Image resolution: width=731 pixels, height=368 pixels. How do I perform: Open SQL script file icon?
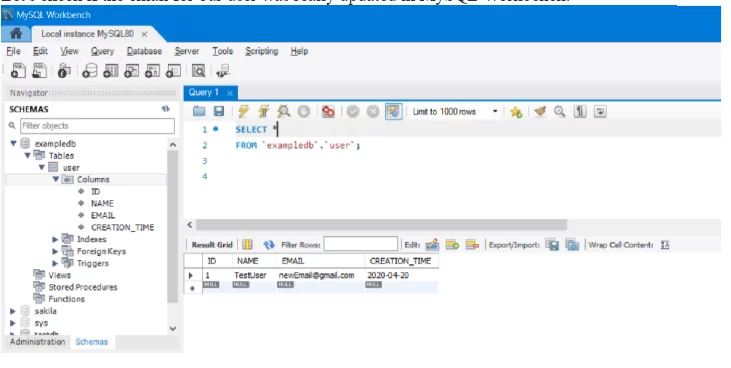click(x=39, y=70)
